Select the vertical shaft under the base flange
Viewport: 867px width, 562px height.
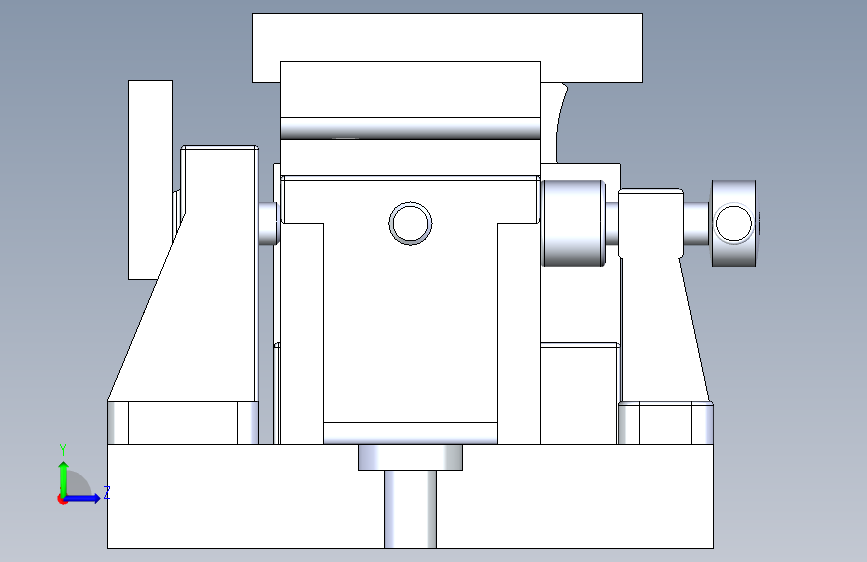tap(410, 509)
